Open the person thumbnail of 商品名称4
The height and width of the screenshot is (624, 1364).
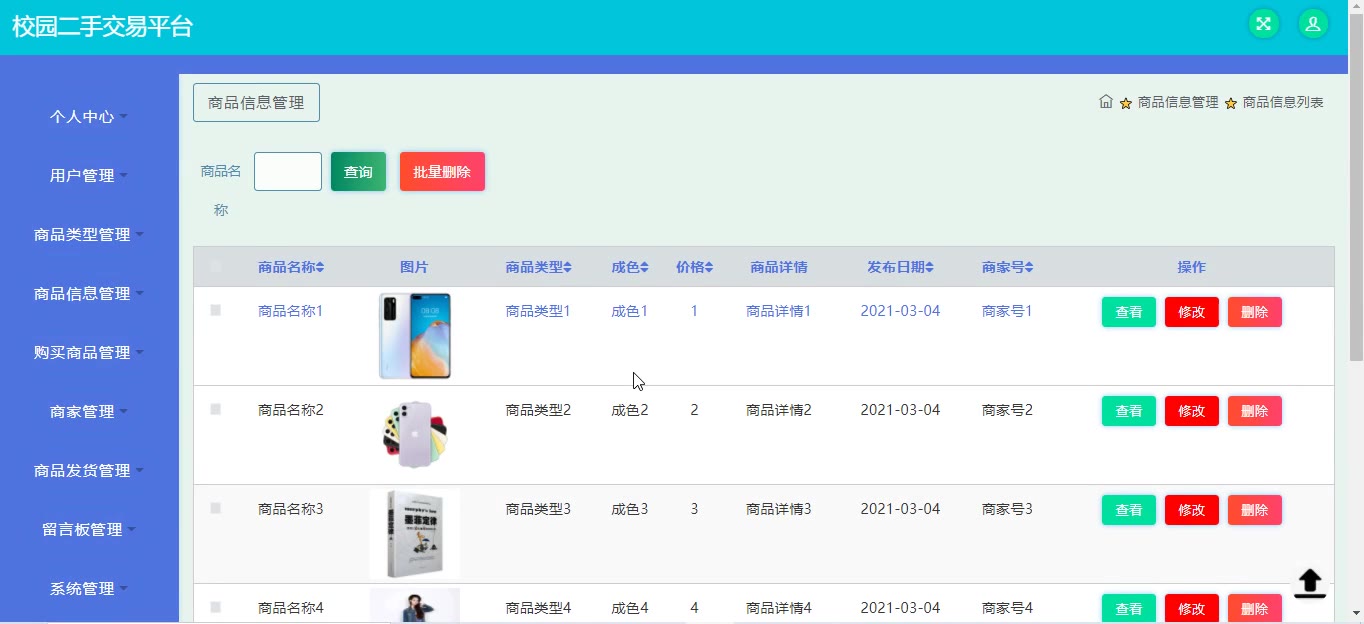(415, 606)
